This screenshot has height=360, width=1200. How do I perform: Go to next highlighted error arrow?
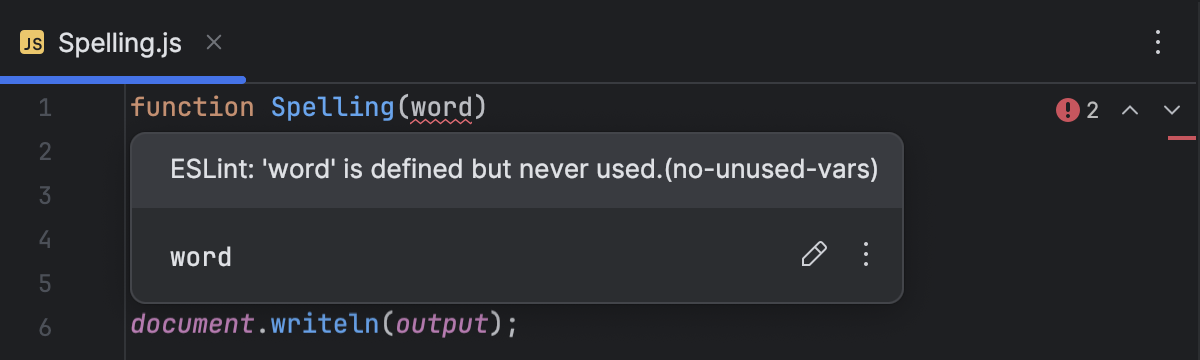point(1172,110)
